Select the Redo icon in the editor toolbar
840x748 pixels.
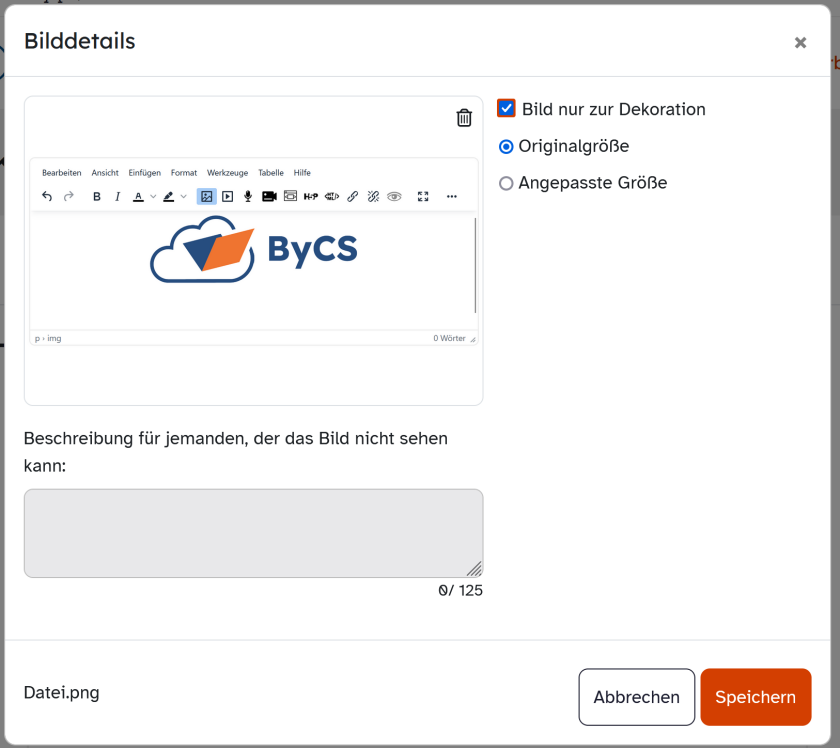(68, 196)
